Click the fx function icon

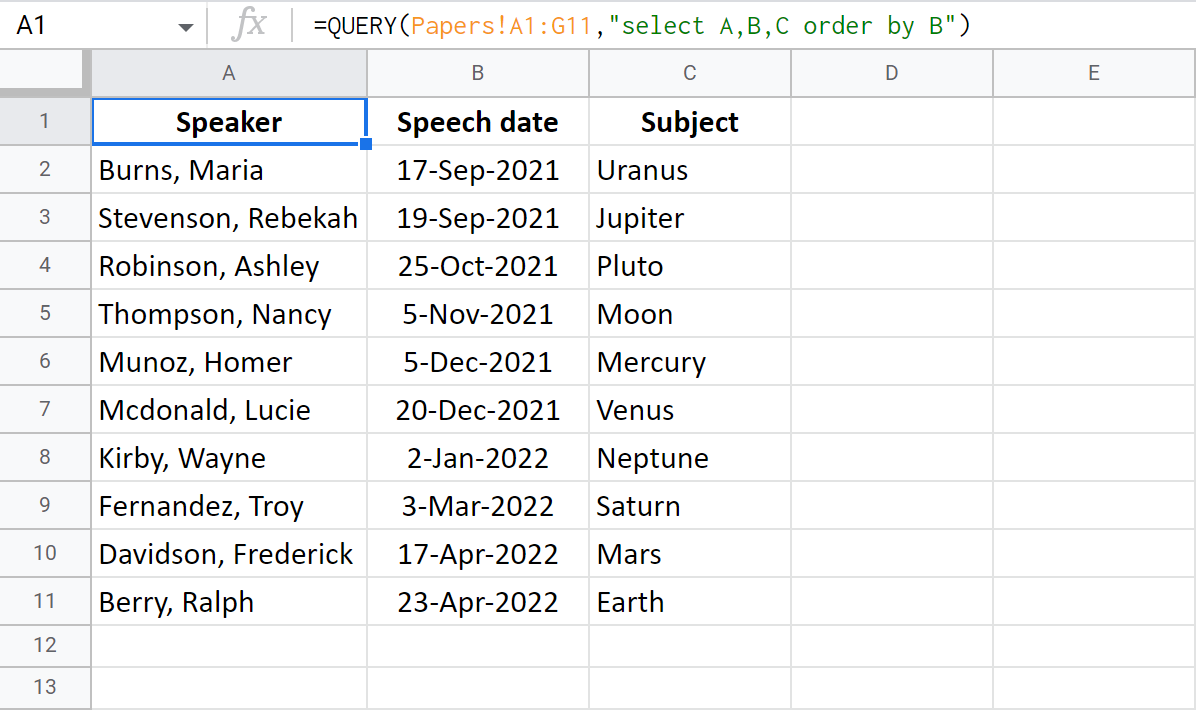click(x=251, y=25)
